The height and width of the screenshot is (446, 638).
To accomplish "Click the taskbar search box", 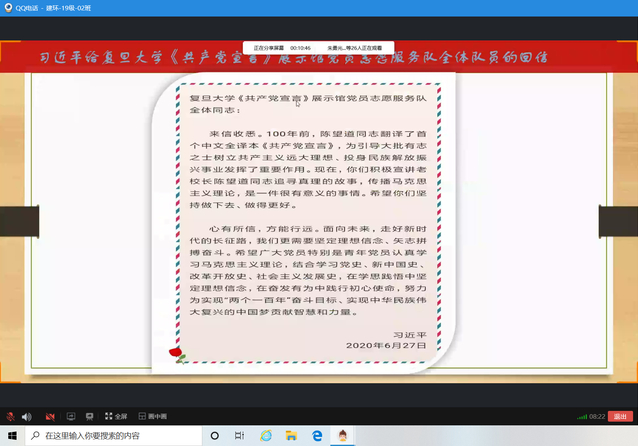I will 110,436.
